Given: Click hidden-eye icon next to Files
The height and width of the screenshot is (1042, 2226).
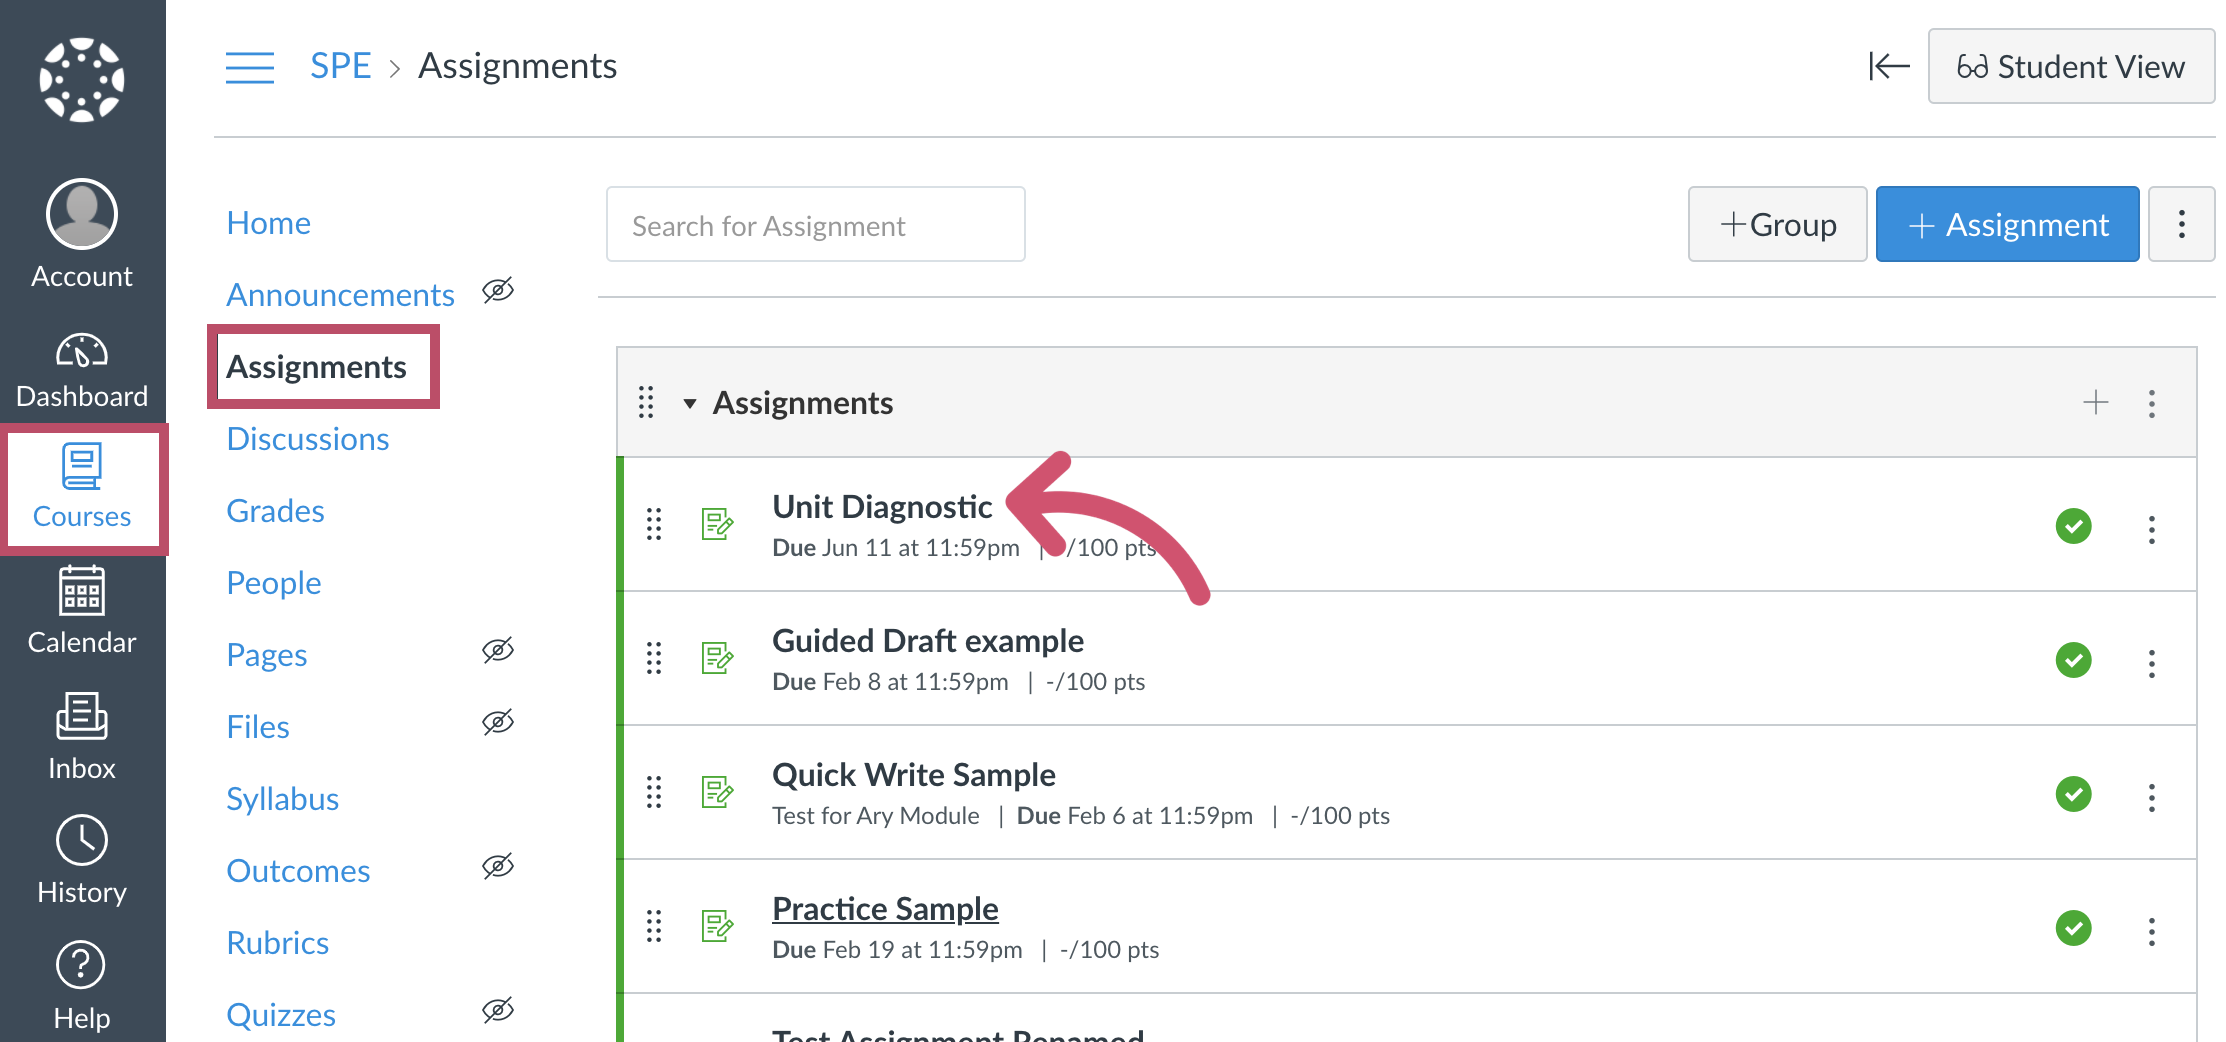Looking at the screenshot, I should (498, 722).
